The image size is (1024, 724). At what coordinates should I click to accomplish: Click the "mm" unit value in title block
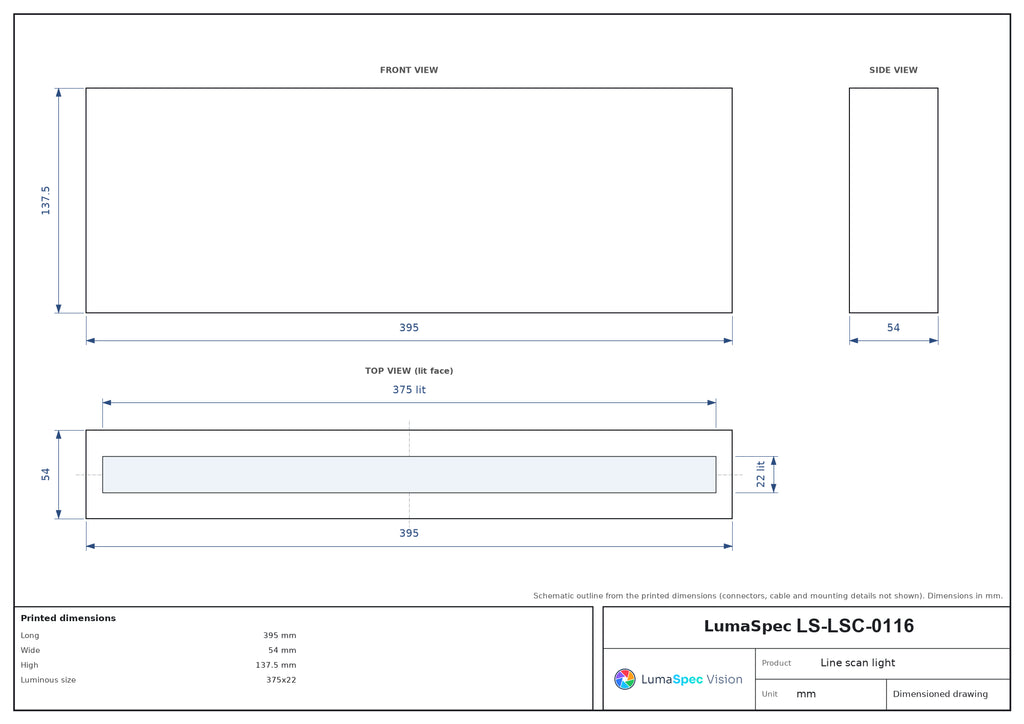click(806, 694)
